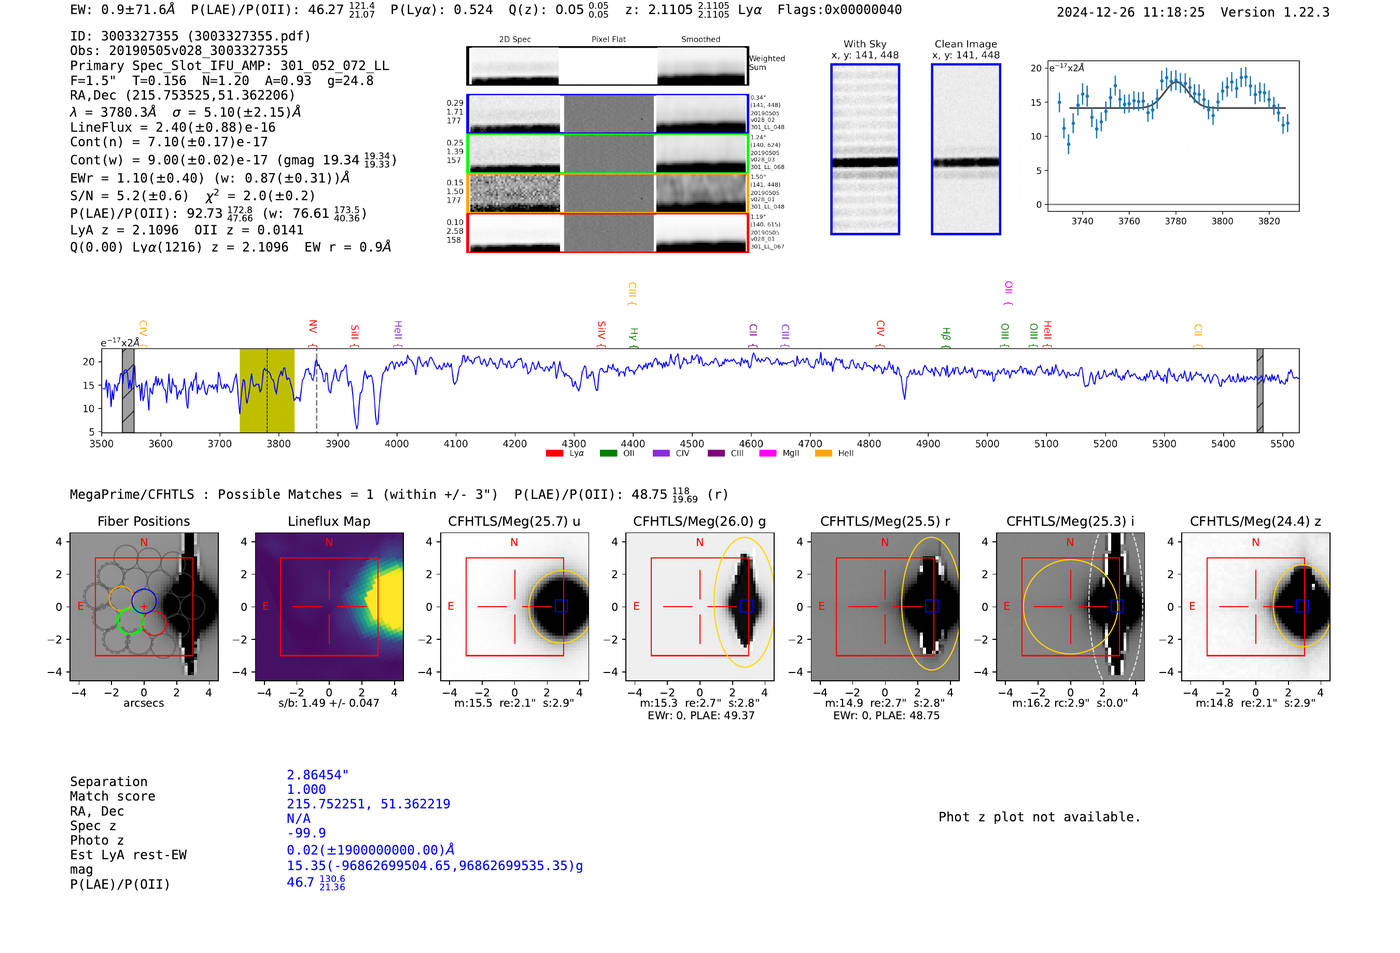The image size is (1400, 953).
Task: Click the Clean Image panel
Action: point(966,149)
